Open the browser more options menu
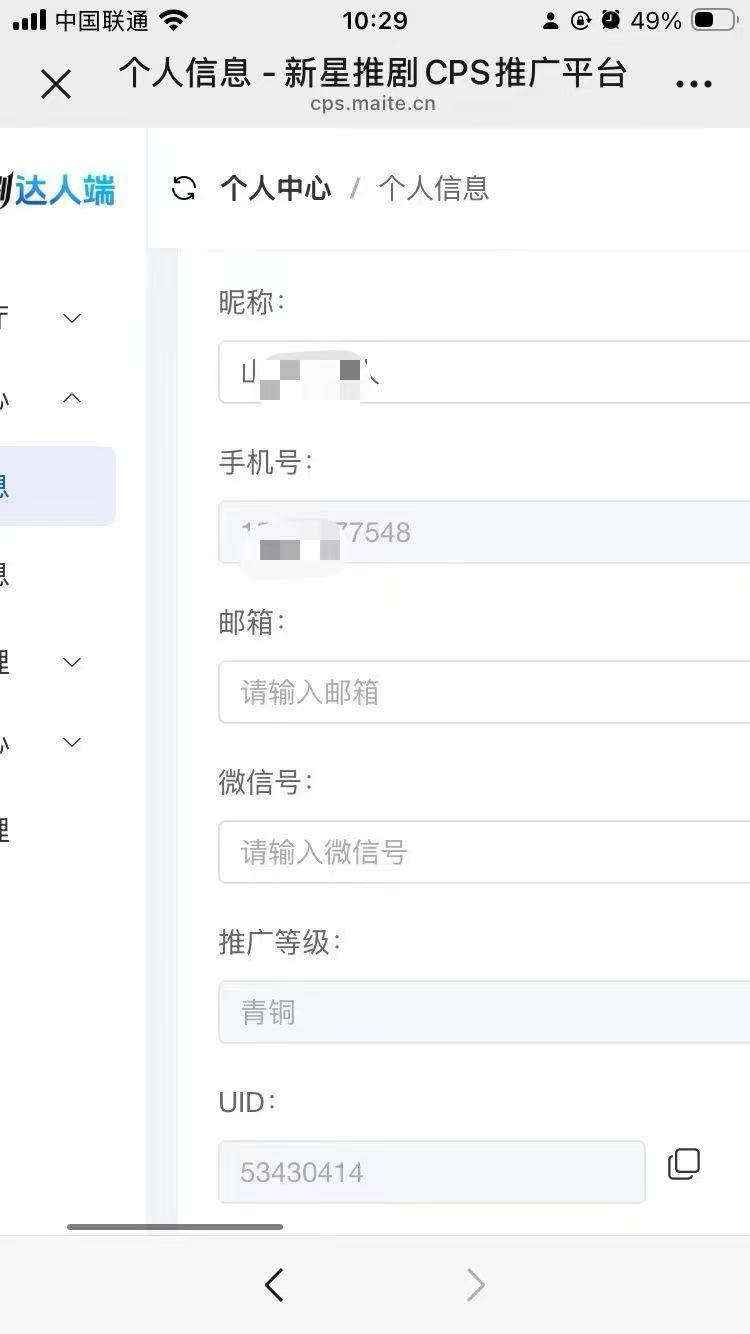750x1334 pixels. pyautogui.click(x=692, y=84)
